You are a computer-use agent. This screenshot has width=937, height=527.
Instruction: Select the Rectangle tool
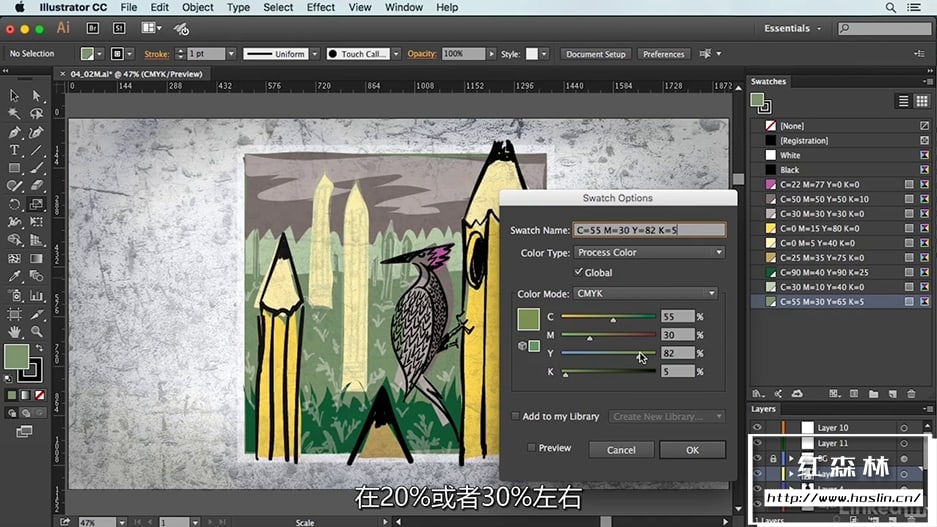14,168
